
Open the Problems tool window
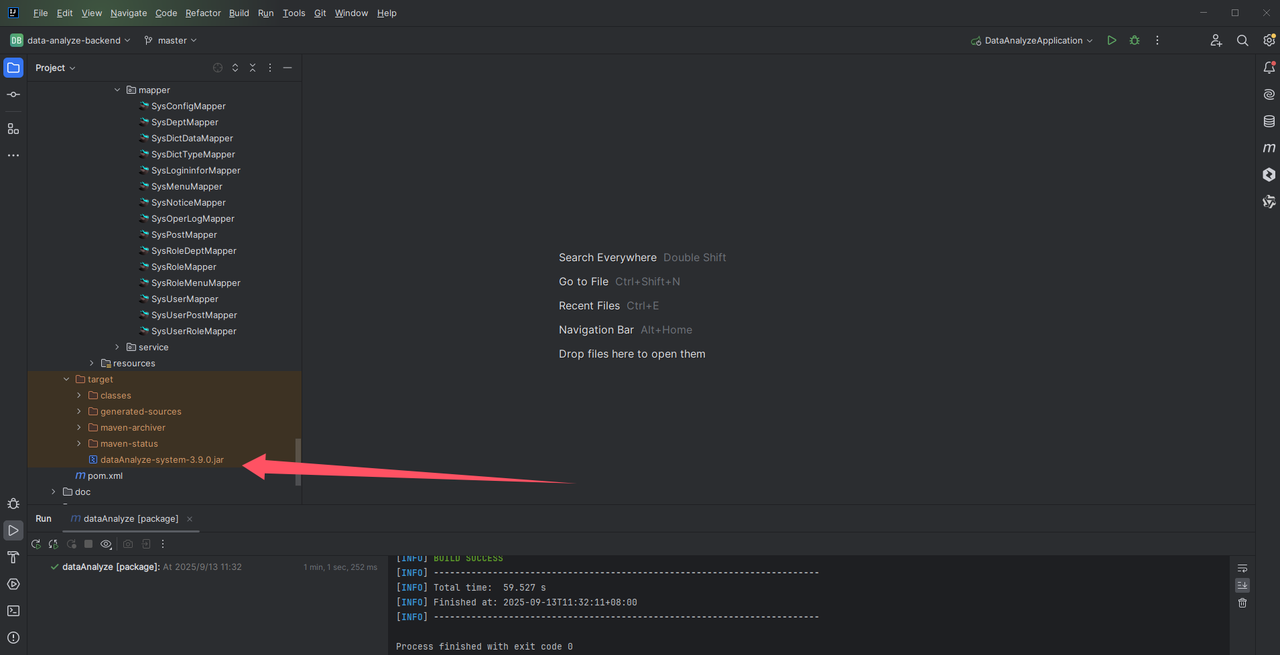(13, 637)
